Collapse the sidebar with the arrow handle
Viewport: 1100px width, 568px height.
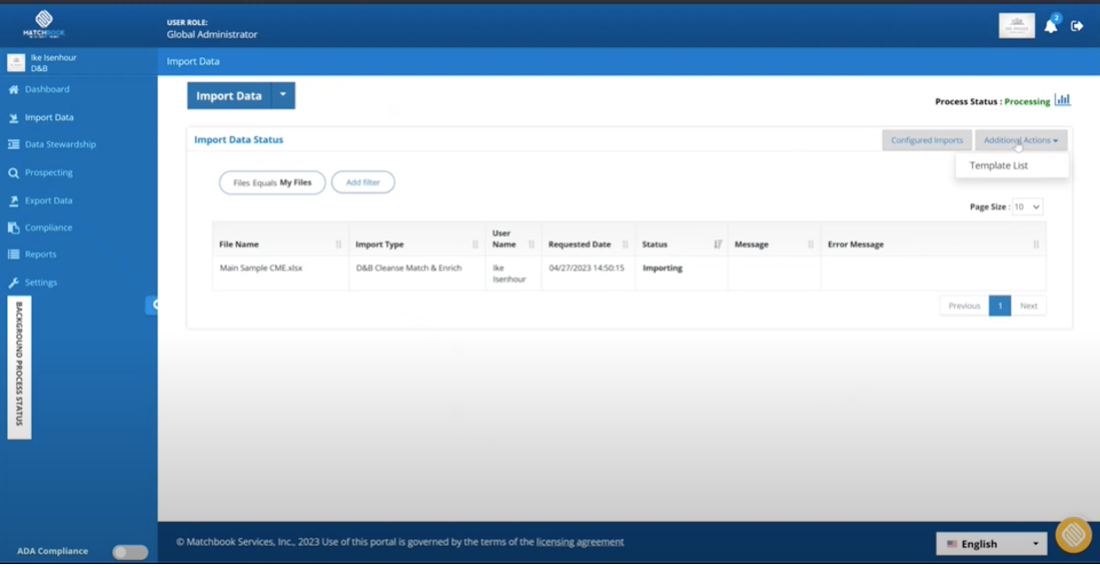[152, 304]
